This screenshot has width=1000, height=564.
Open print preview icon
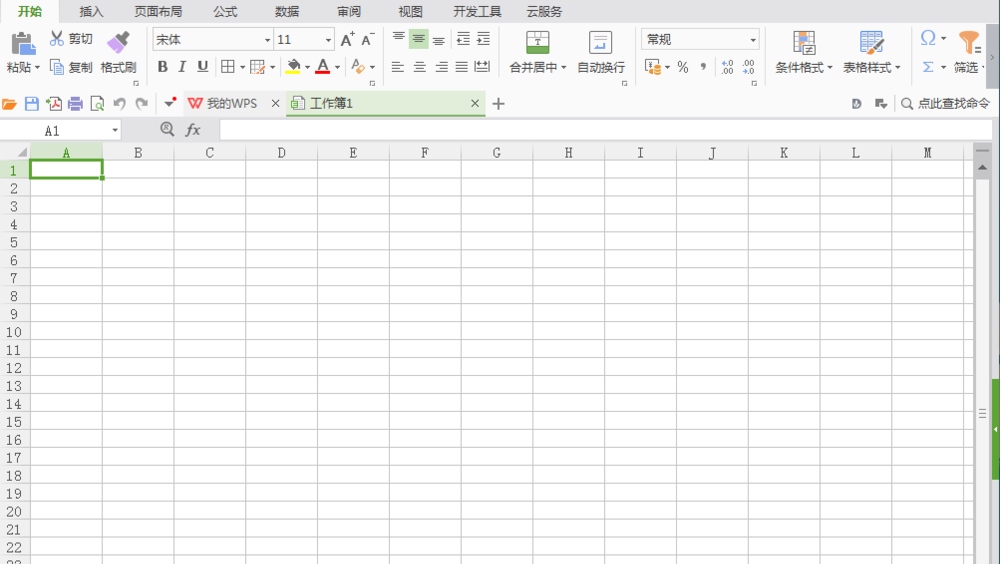point(97,103)
